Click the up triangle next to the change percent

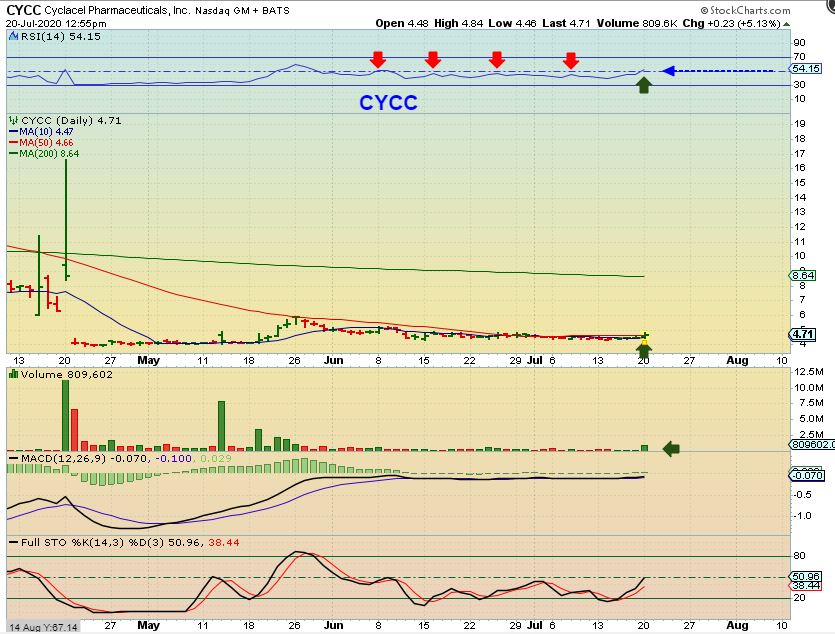tap(787, 24)
